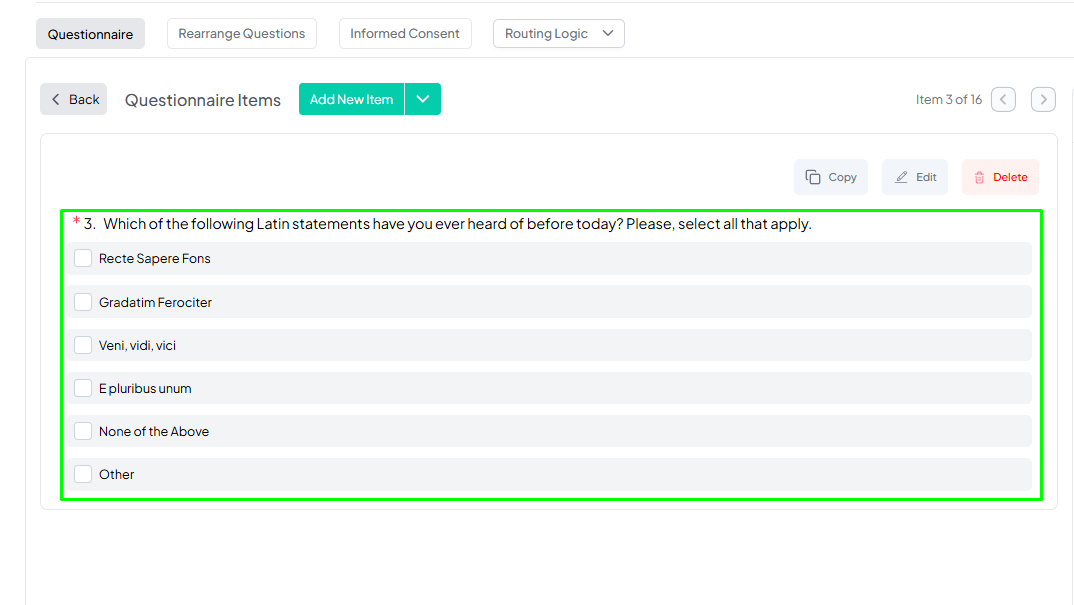The image size is (1074, 605).
Task: Go to next questionnaire item
Action: [x=1043, y=99]
